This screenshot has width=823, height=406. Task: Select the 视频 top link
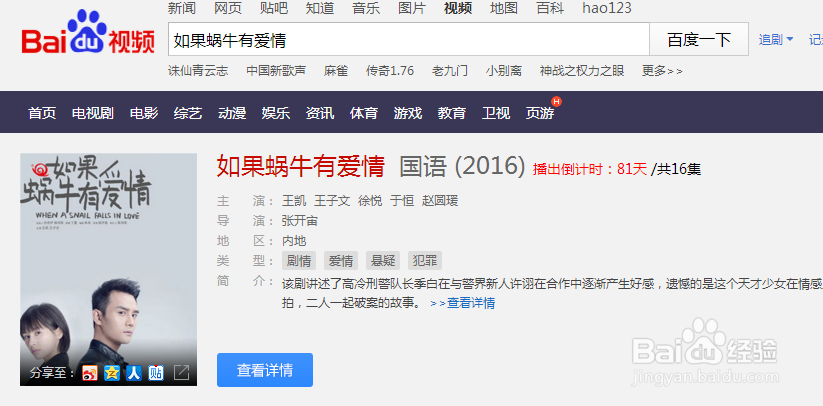click(x=458, y=8)
